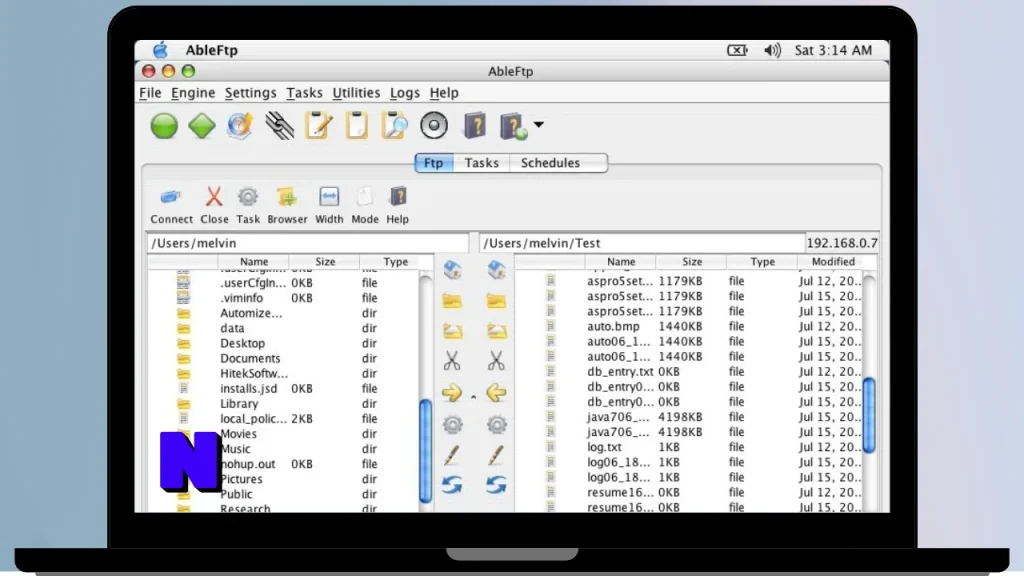Image resolution: width=1024 pixels, height=576 pixels.
Task: Select the log.txt remote file
Action: pos(690,447)
